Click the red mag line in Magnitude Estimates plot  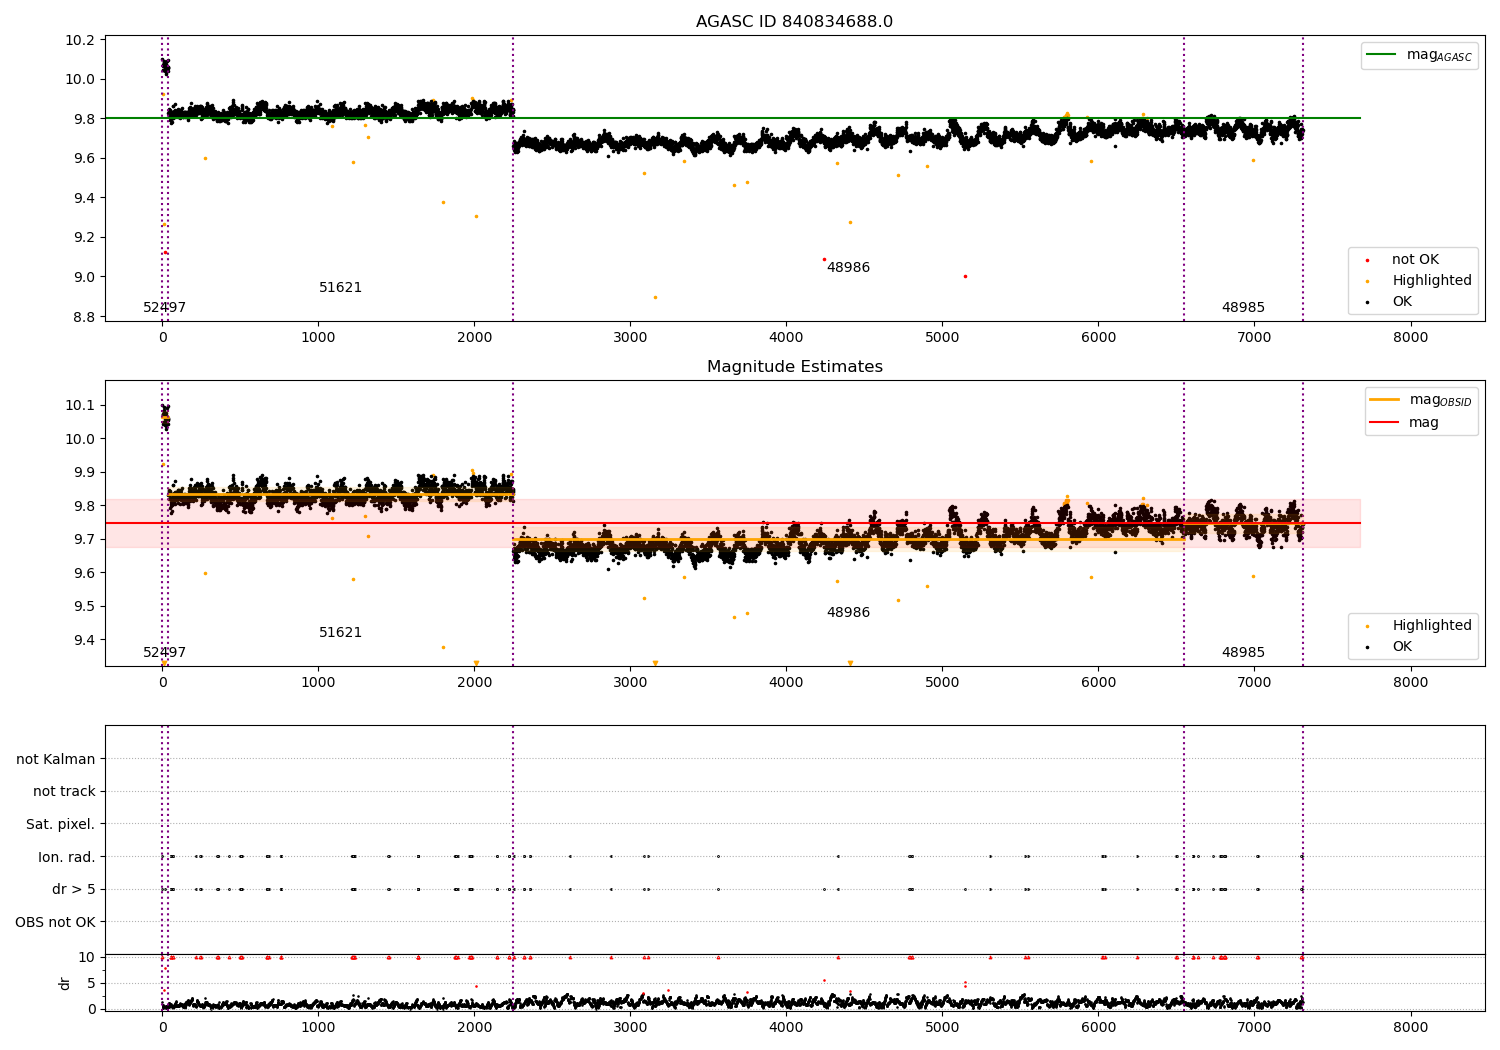733,523
